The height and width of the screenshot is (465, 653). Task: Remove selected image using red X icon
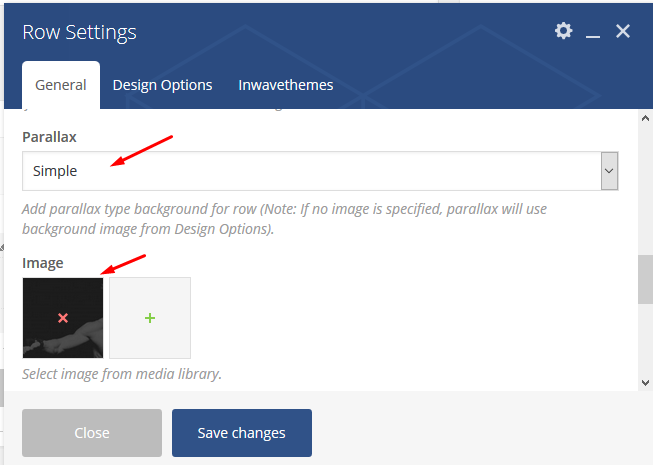[63, 318]
